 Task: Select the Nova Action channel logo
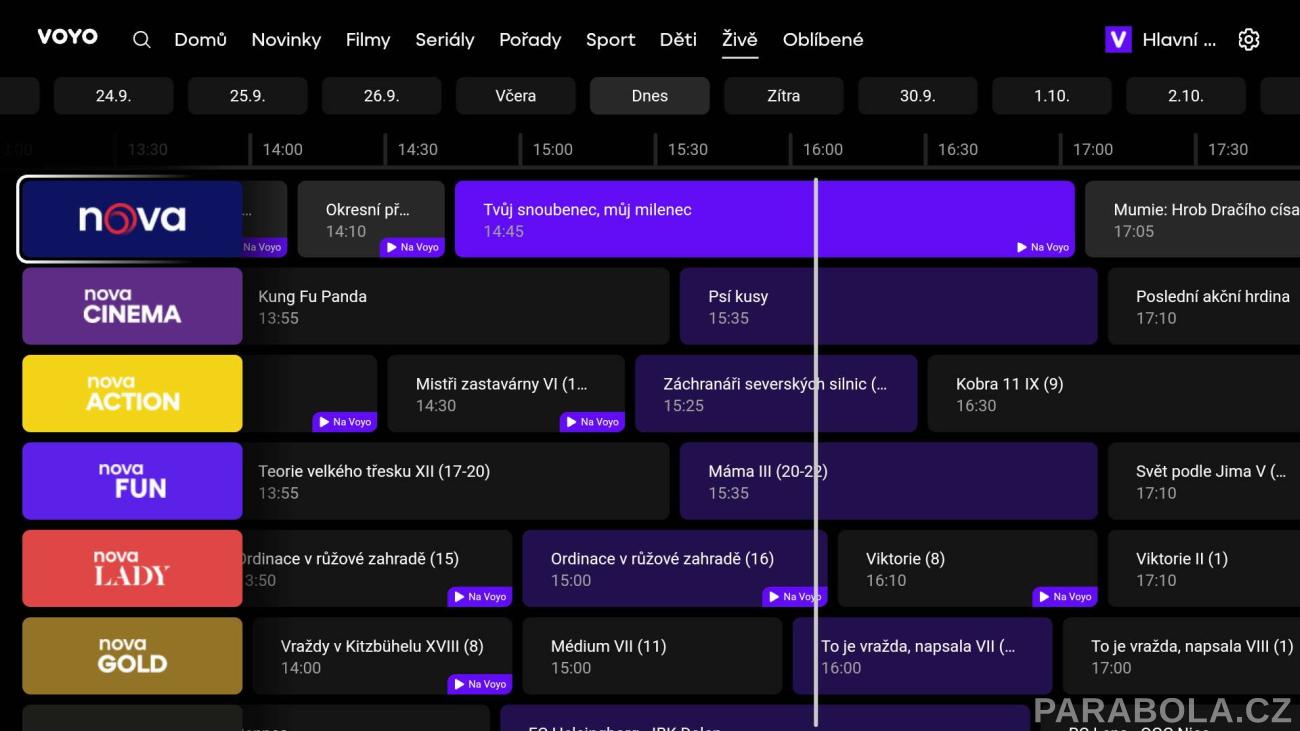(x=132, y=394)
